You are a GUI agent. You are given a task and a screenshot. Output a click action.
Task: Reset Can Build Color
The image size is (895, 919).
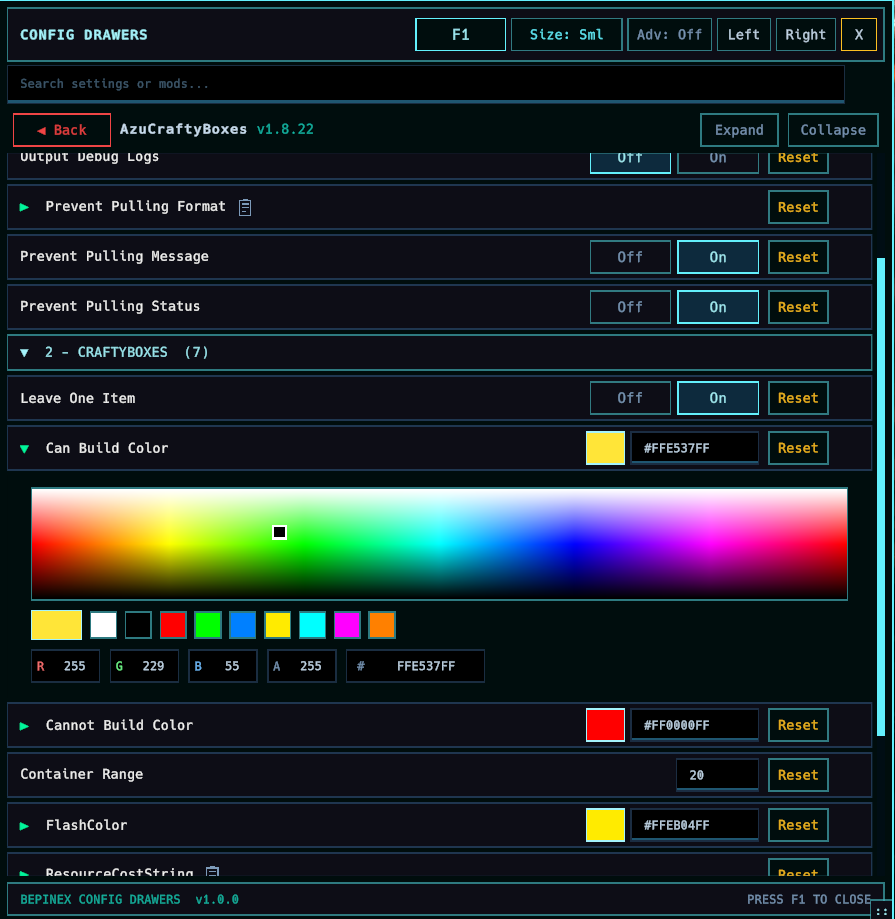[x=798, y=448]
